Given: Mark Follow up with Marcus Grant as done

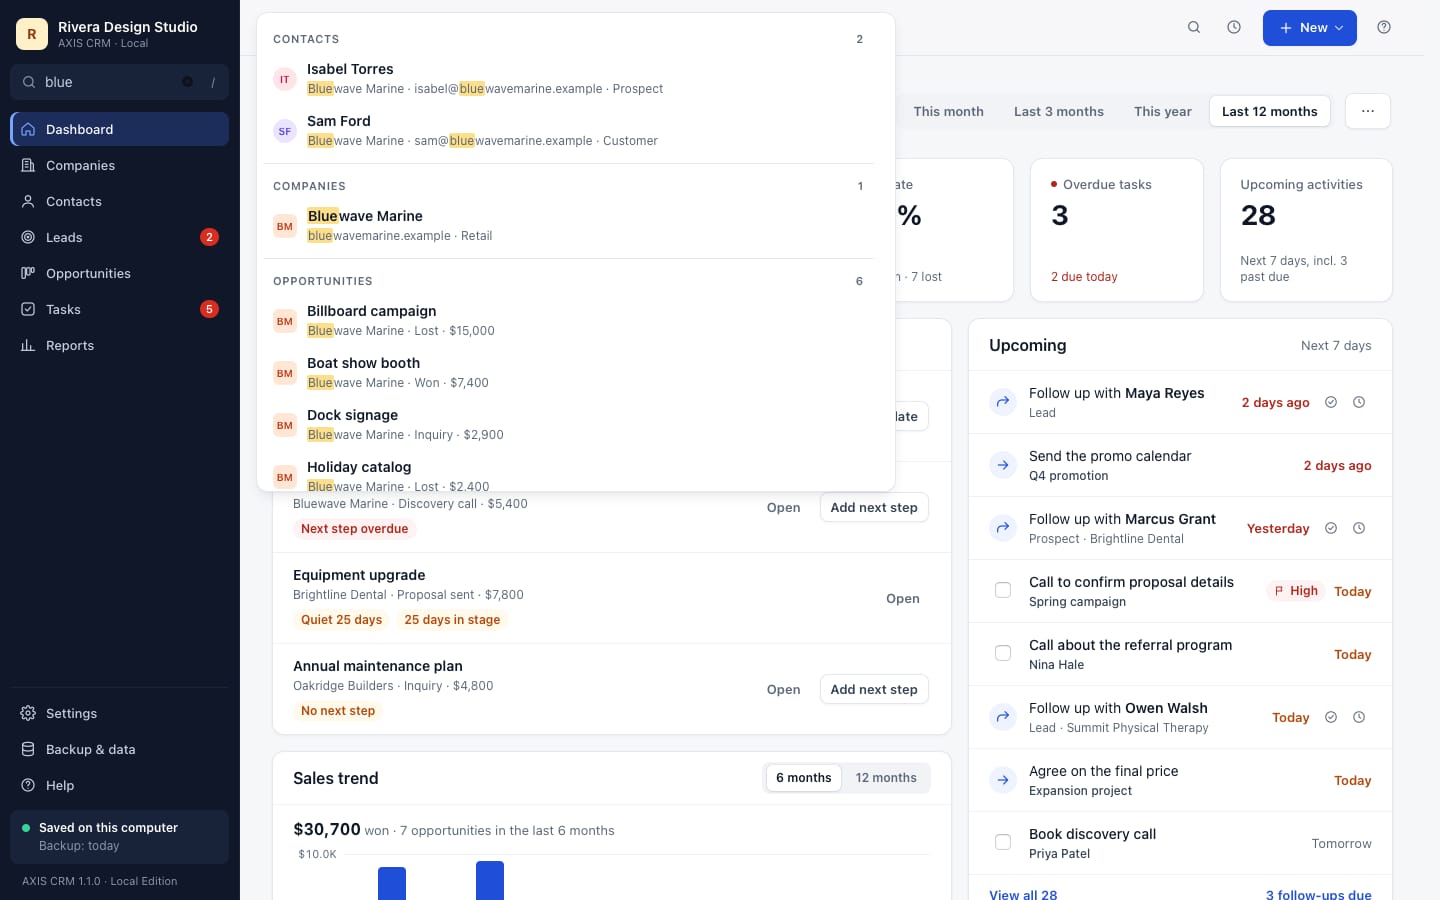Looking at the screenshot, I should click(x=1331, y=528).
